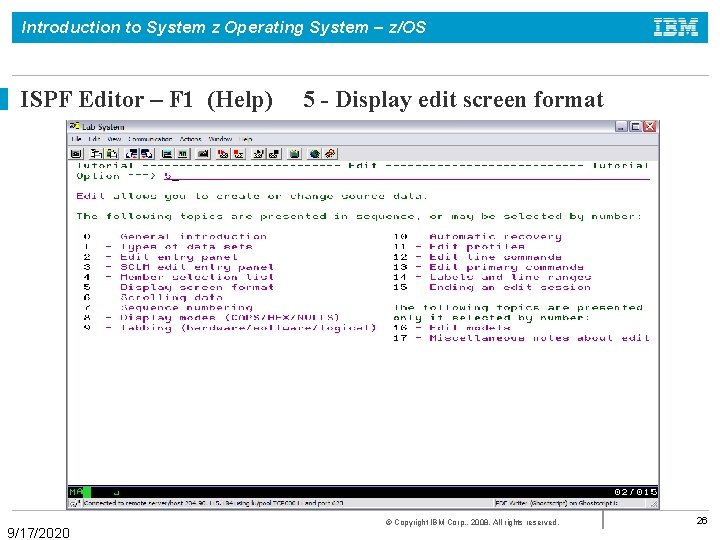Click the 'Connected to remote server' status text
Image resolution: width=720 pixels, height=540 pixels.
tap(214, 503)
